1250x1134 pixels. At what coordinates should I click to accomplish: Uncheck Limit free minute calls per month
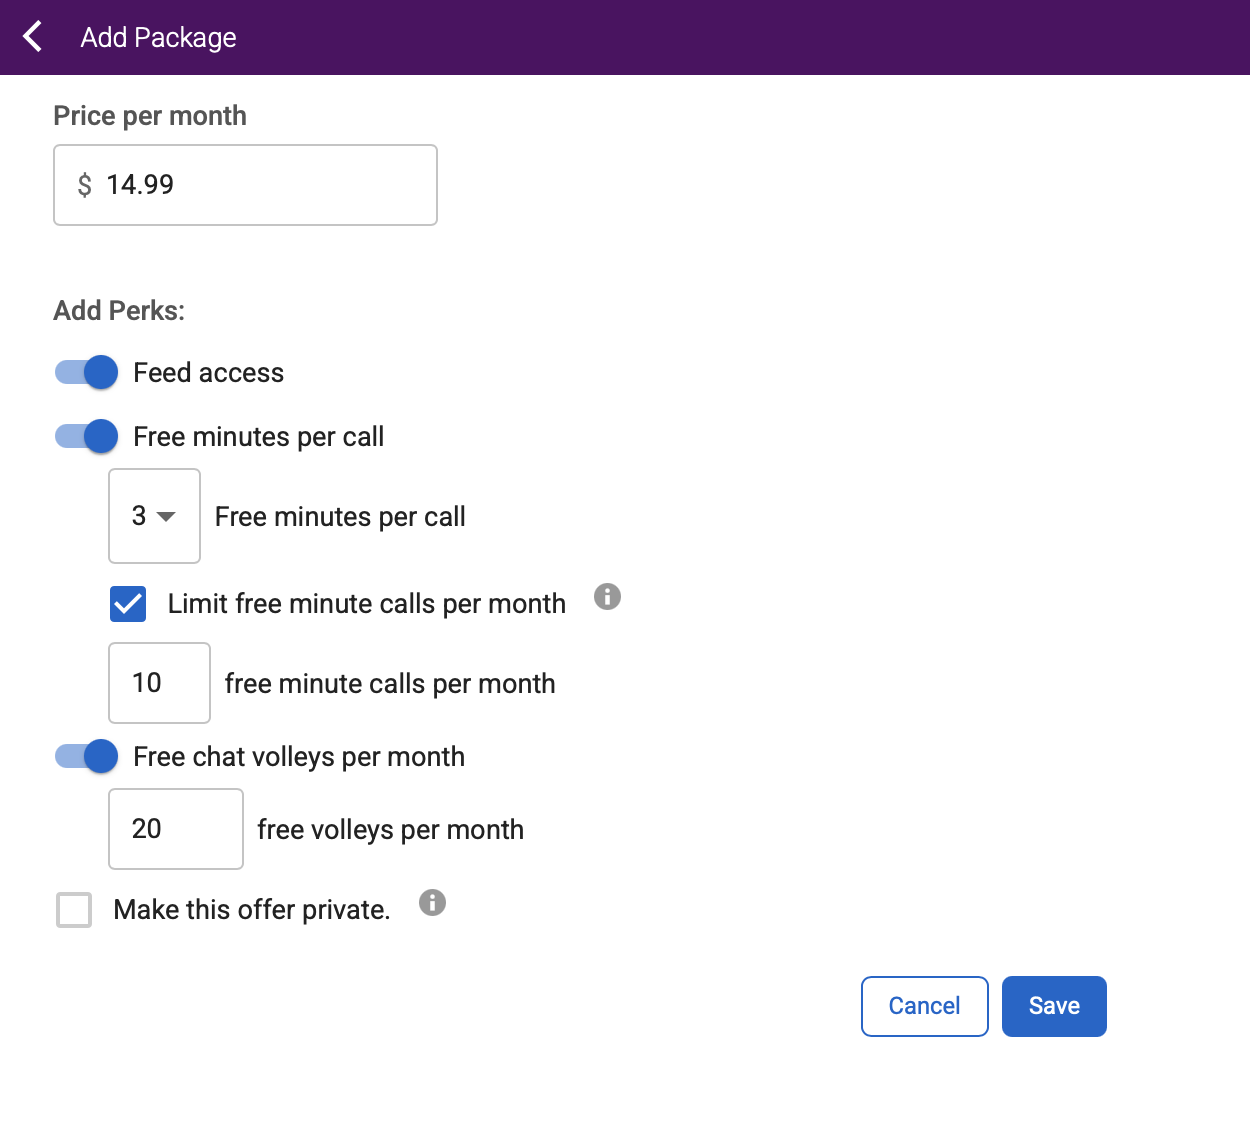coord(128,604)
